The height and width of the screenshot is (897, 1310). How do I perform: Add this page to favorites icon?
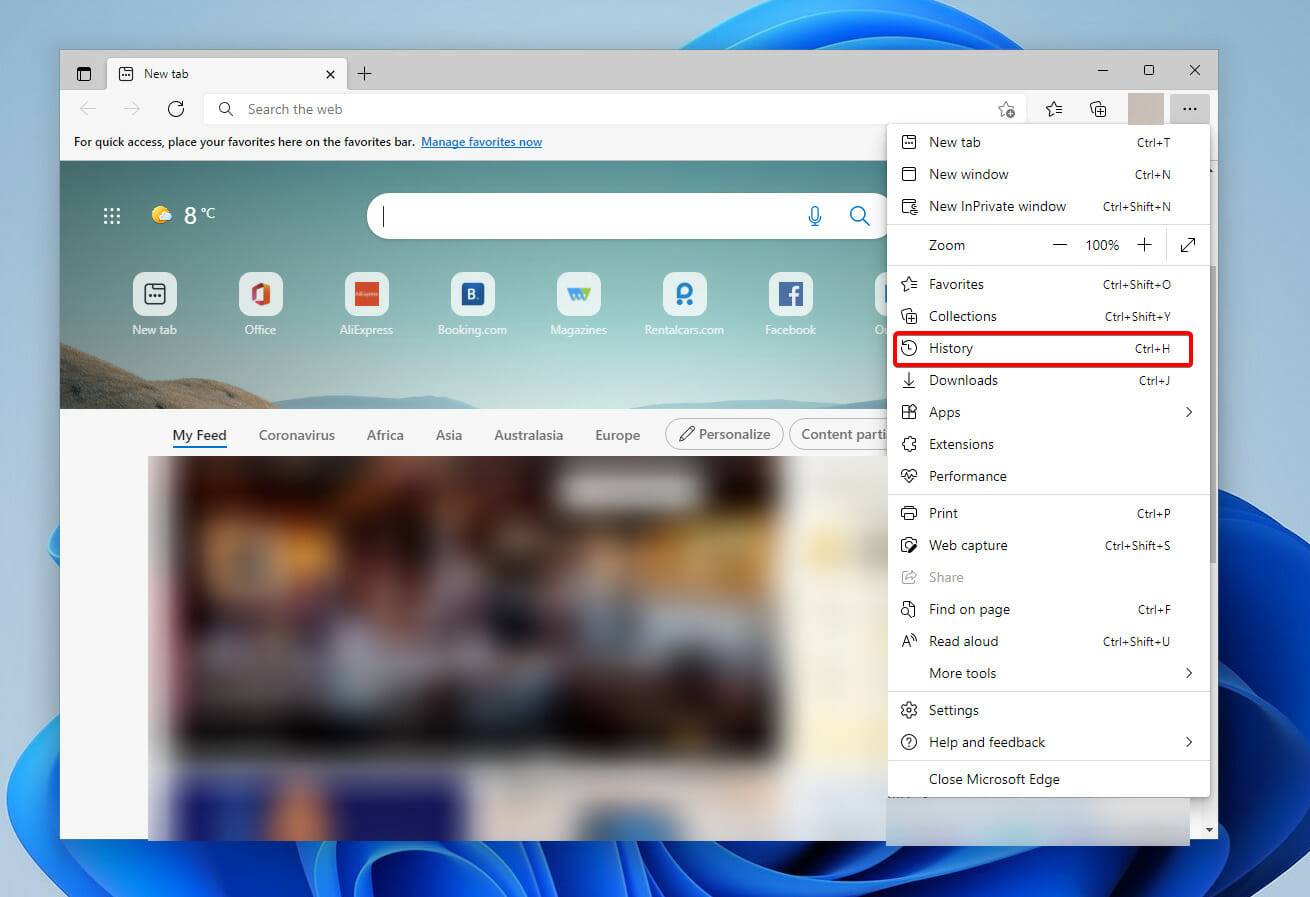pyautogui.click(x=1006, y=109)
